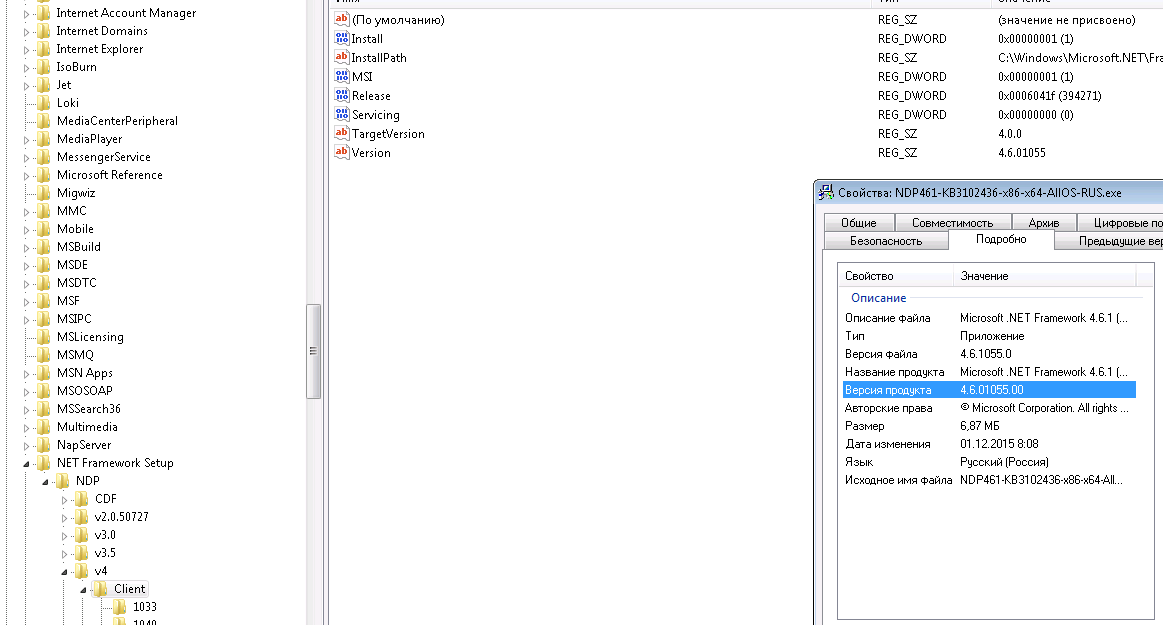Viewport: 1163px width, 625px height.
Task: Click the TargetVersion string value icon
Action: pyautogui.click(x=341, y=133)
